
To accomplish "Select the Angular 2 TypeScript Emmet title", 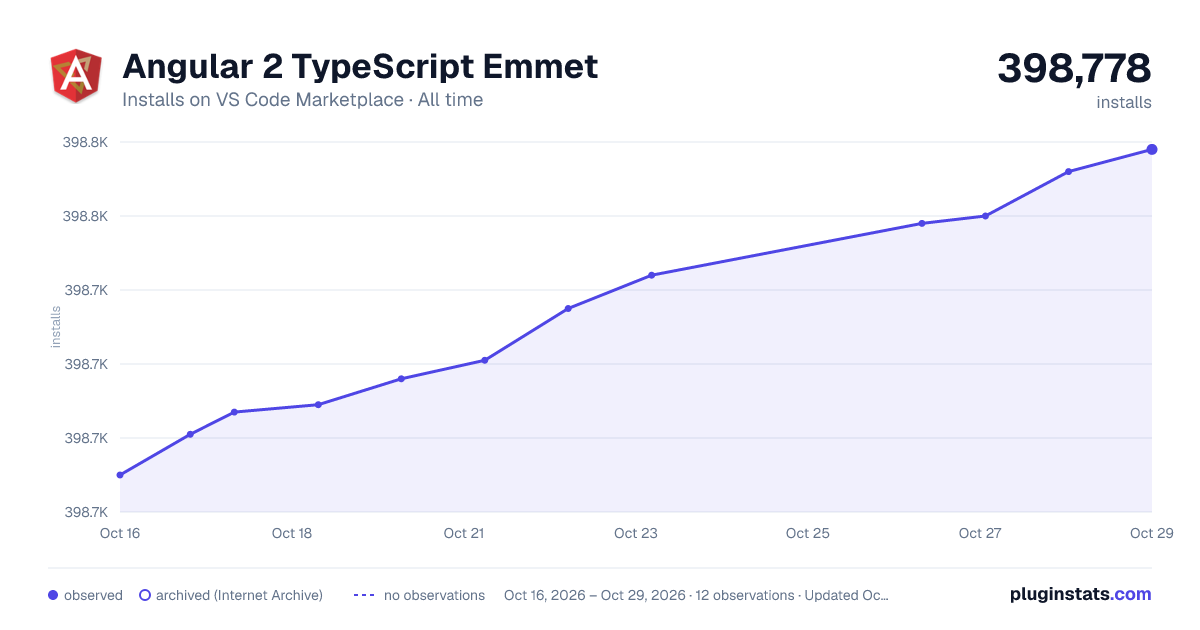I will (360, 67).
